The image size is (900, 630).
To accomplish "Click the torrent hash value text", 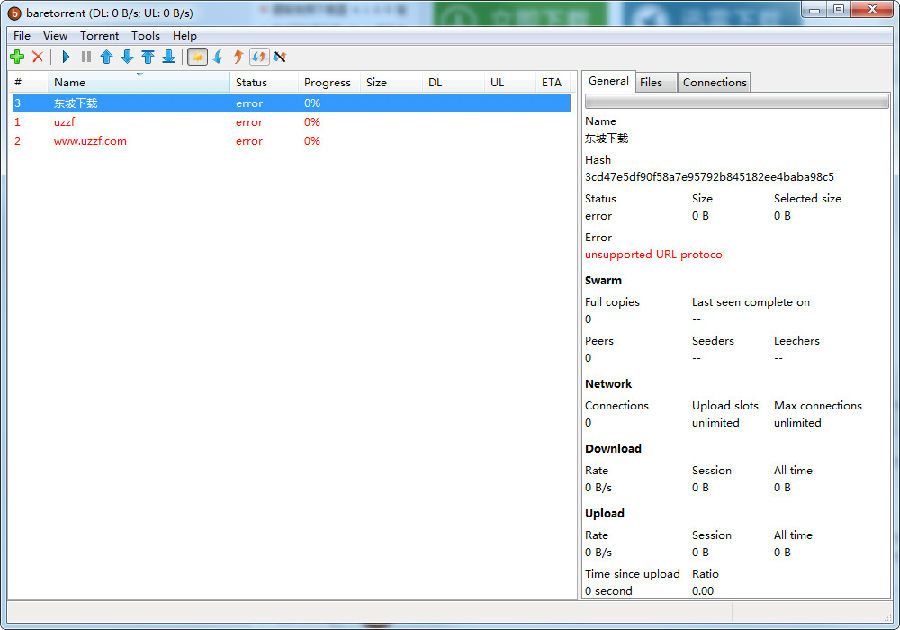I will 709,177.
